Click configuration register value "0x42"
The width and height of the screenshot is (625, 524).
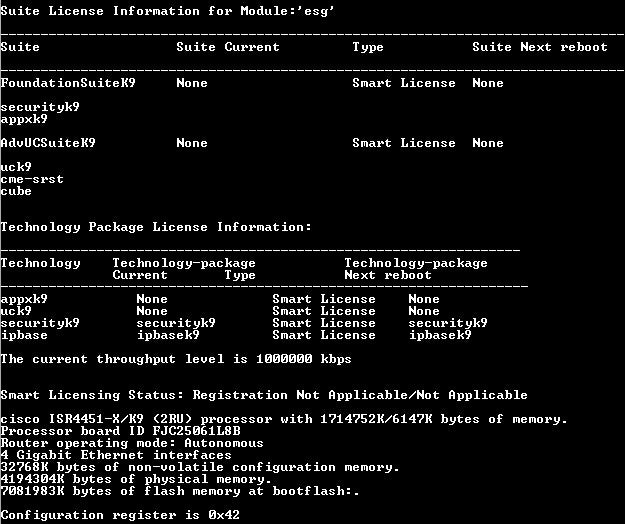(224, 514)
